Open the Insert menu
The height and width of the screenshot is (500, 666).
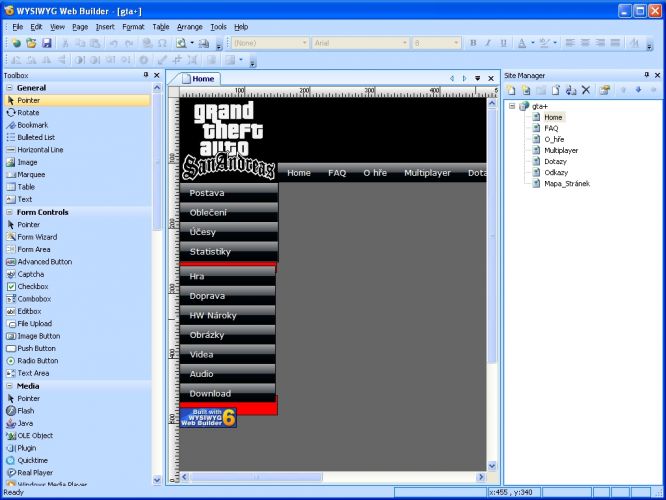[x=105, y=27]
